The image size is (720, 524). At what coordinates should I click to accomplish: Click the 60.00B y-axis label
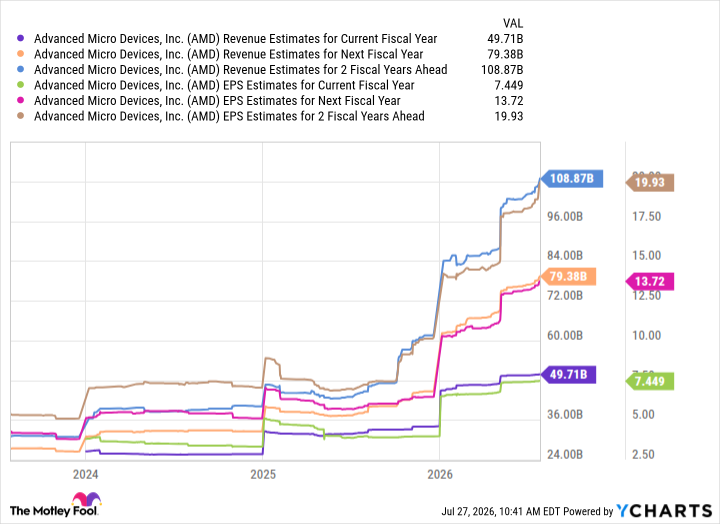(565, 336)
